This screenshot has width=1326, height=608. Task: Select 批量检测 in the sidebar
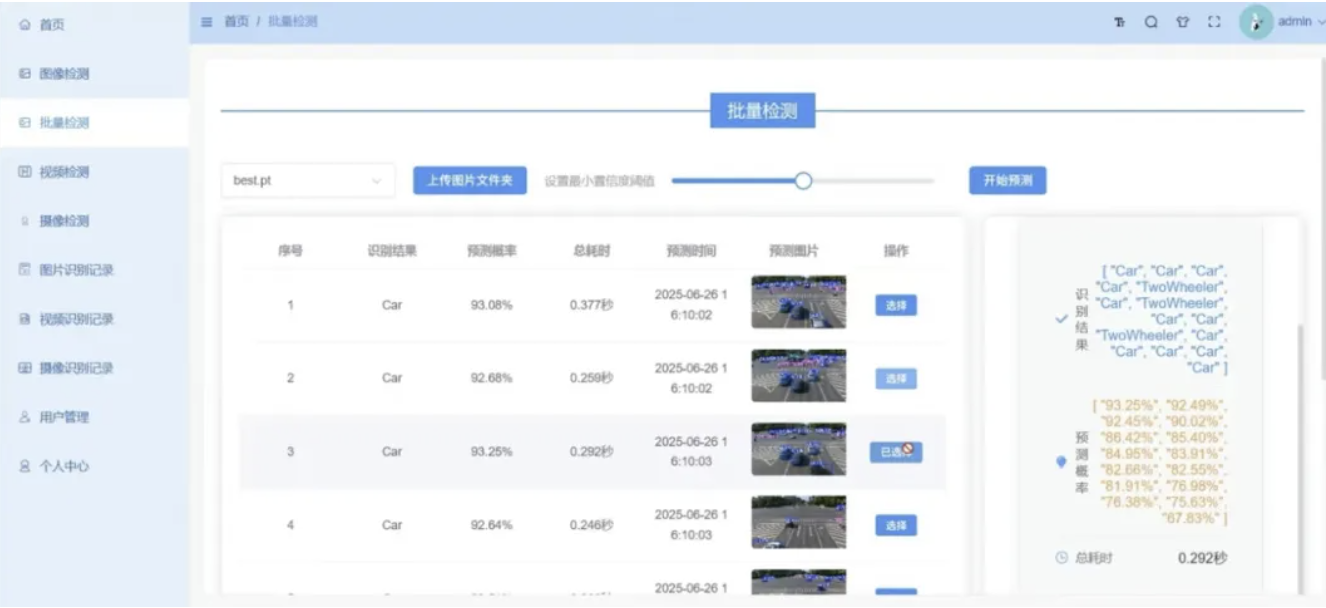94,123
